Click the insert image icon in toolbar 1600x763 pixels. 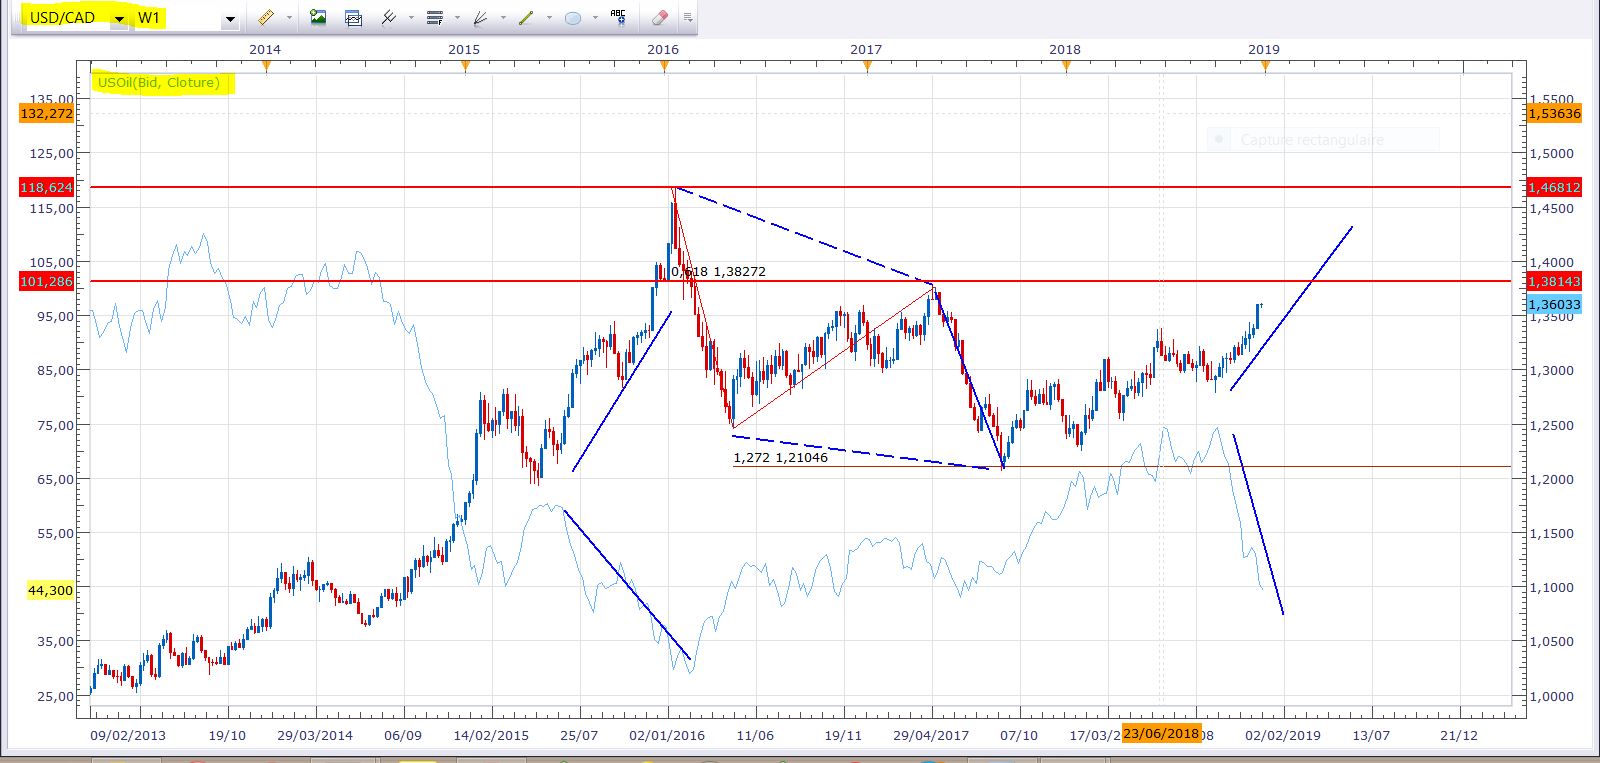point(318,18)
